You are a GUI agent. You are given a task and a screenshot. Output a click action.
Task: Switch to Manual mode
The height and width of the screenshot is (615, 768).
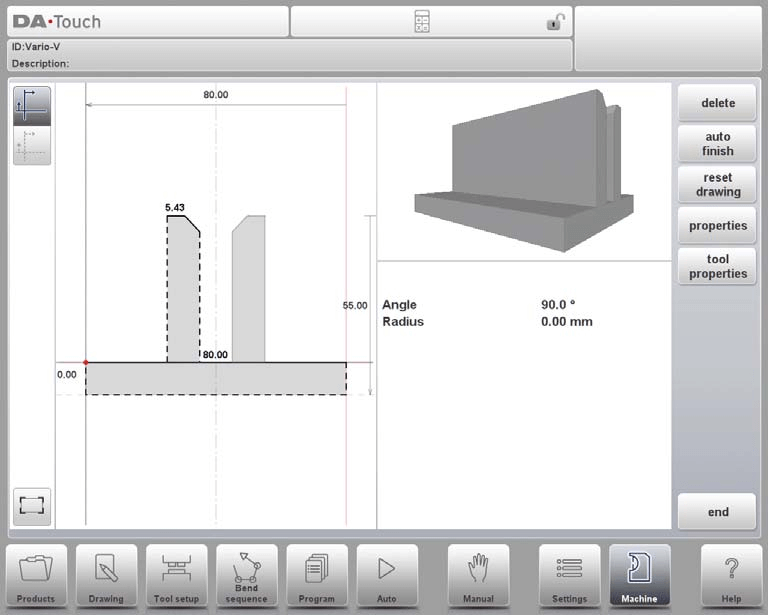coord(478,576)
